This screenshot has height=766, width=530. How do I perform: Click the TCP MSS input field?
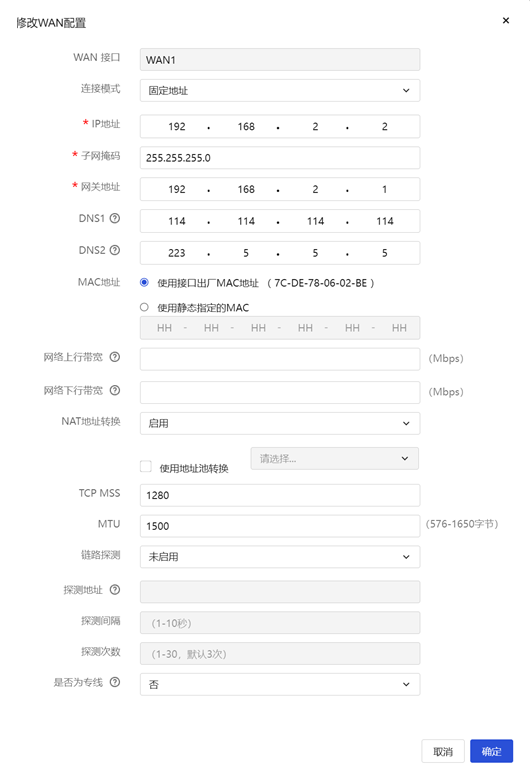click(x=280, y=495)
